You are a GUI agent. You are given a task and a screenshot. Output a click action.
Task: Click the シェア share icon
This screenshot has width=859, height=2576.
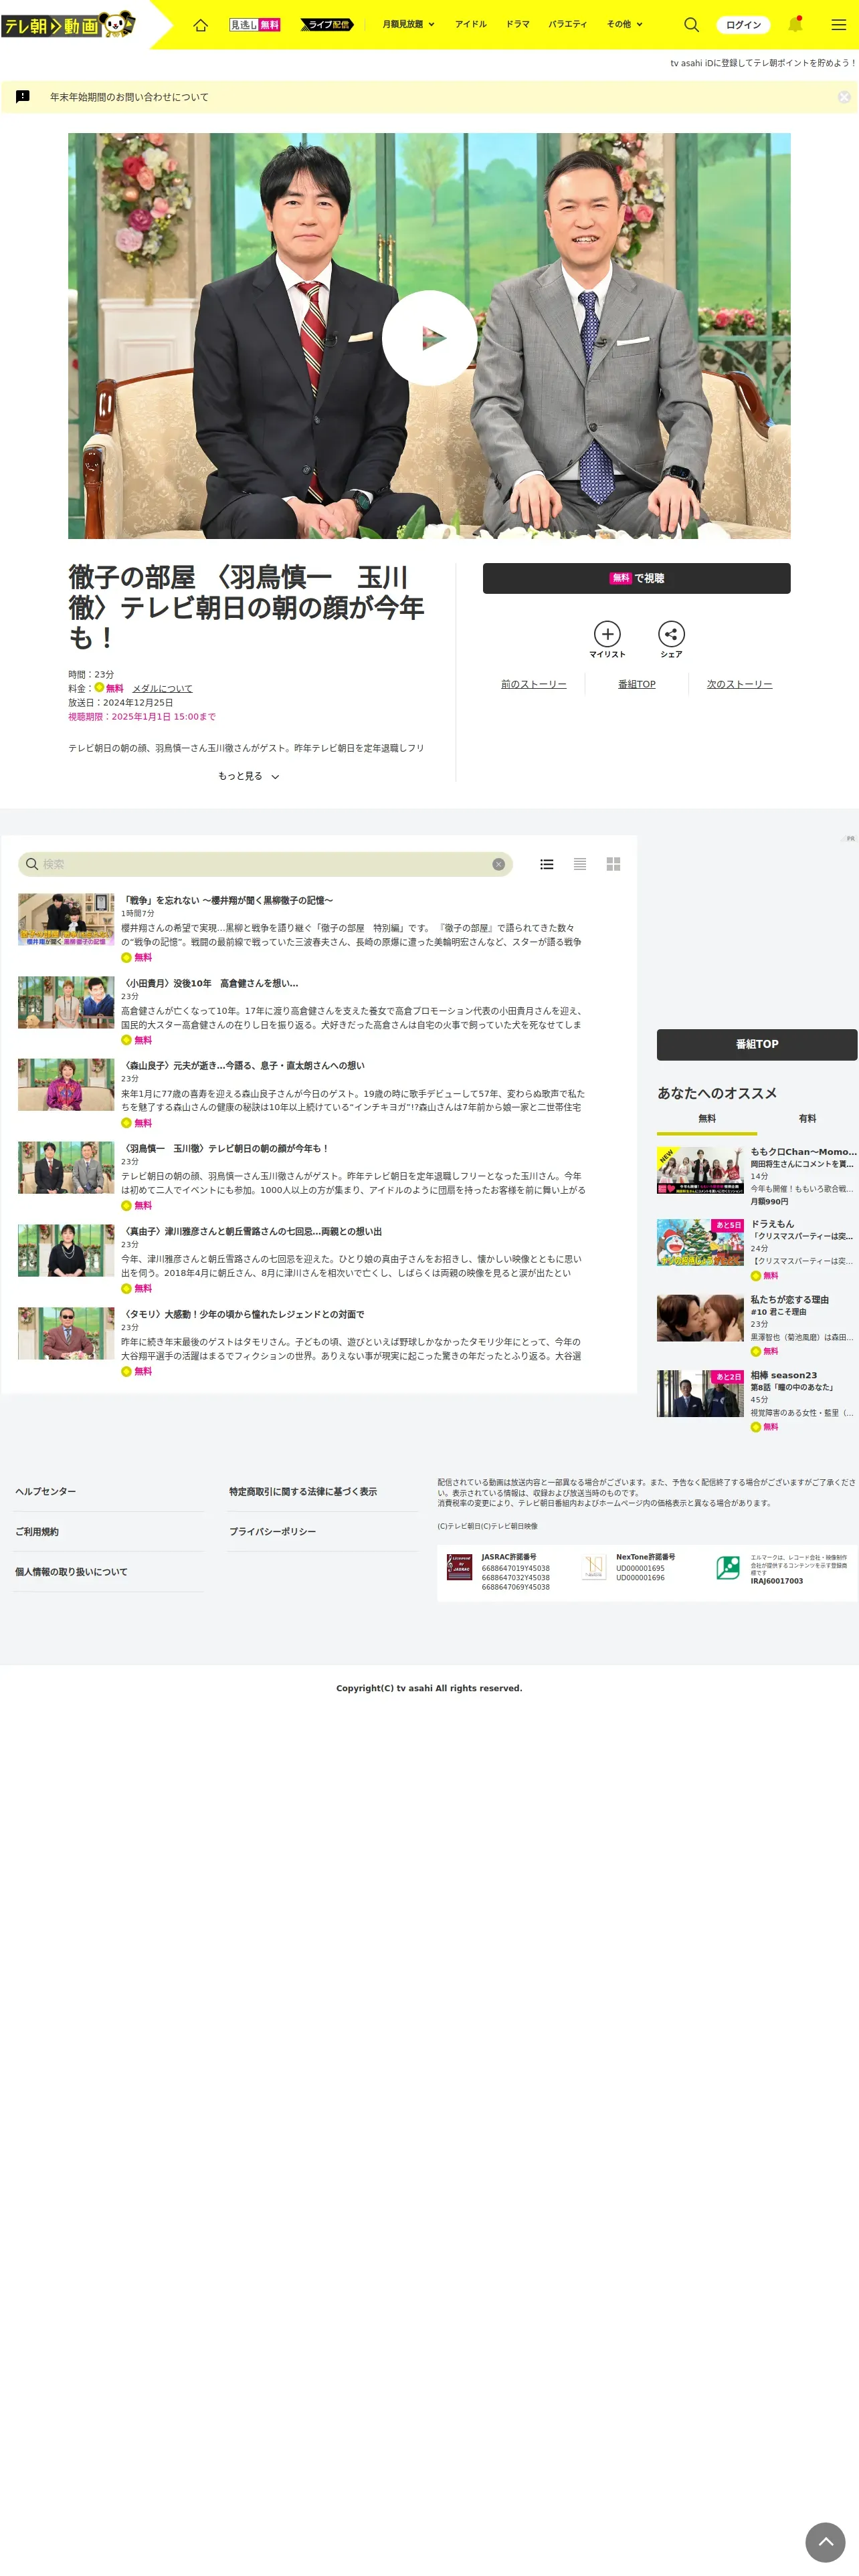671,639
